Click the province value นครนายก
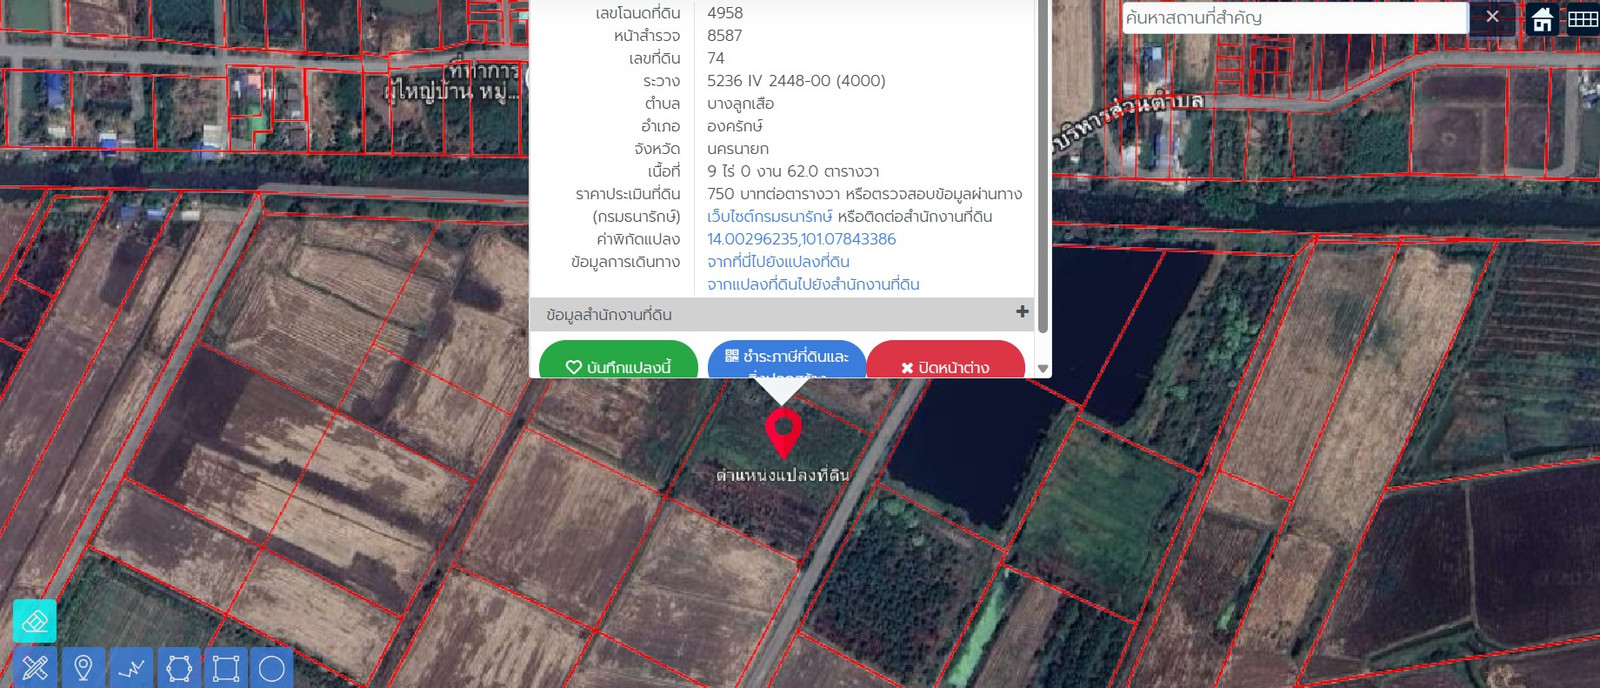Viewport: 1600px width, 688px height. 738,149
